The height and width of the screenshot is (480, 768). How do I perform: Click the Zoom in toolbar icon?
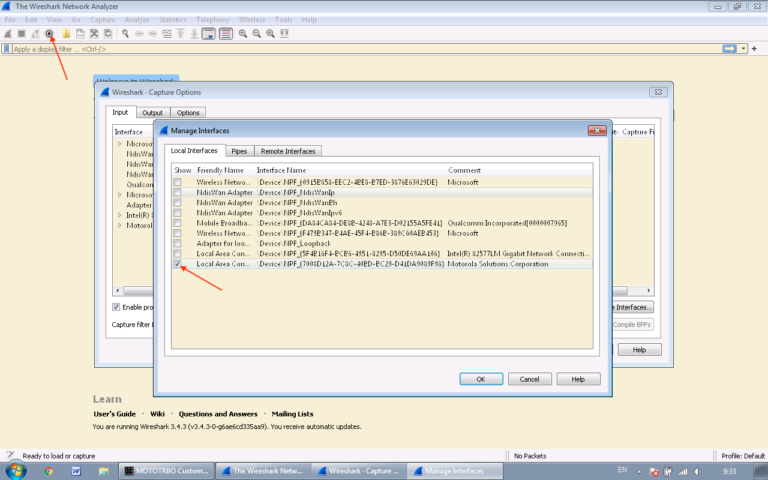243,33
